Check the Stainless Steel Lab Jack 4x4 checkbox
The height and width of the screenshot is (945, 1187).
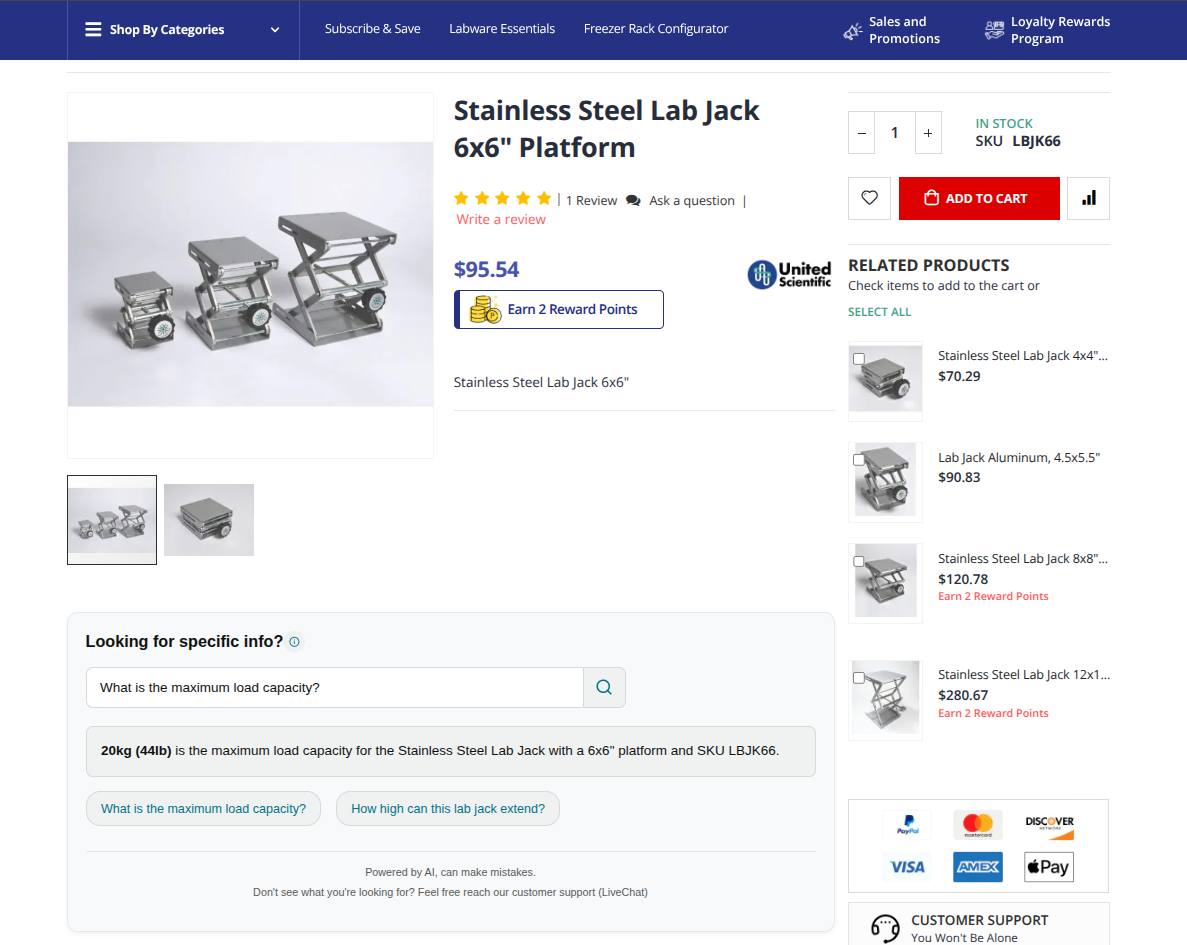(x=858, y=359)
